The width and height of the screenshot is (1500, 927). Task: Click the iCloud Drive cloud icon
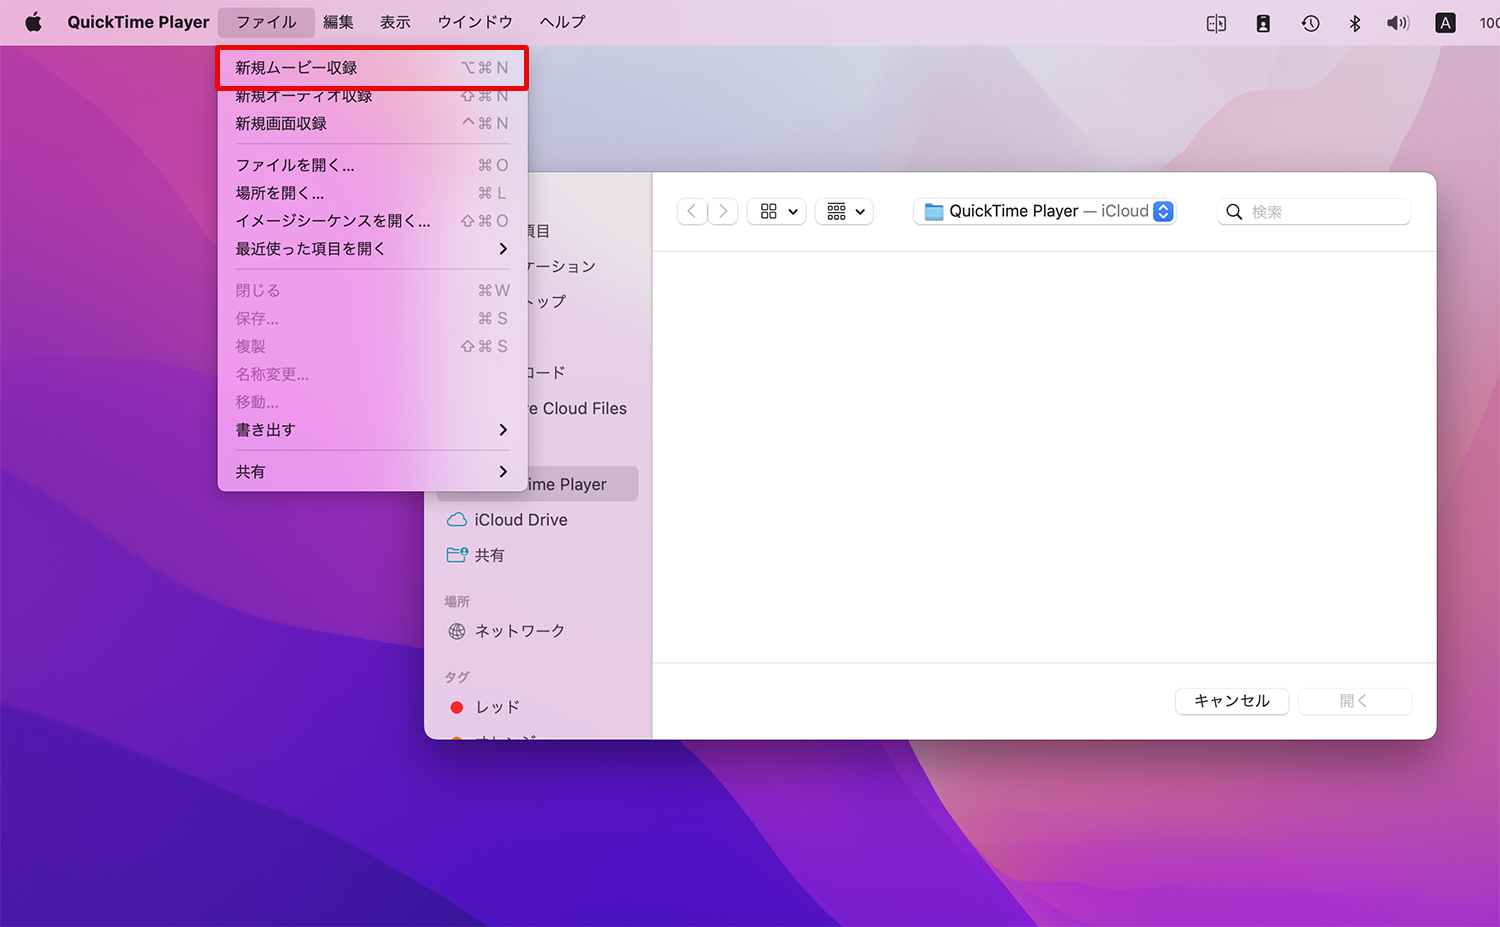457,520
